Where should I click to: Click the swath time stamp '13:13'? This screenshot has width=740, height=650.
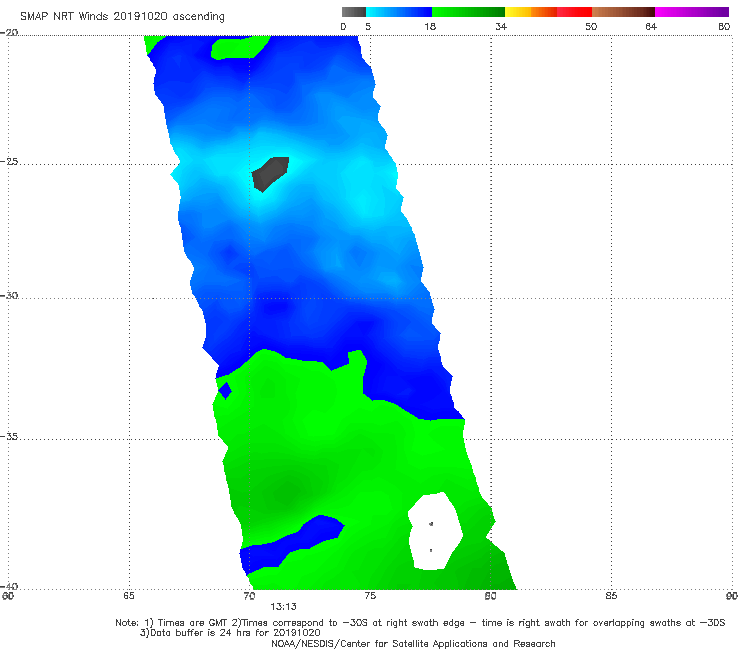(283, 607)
